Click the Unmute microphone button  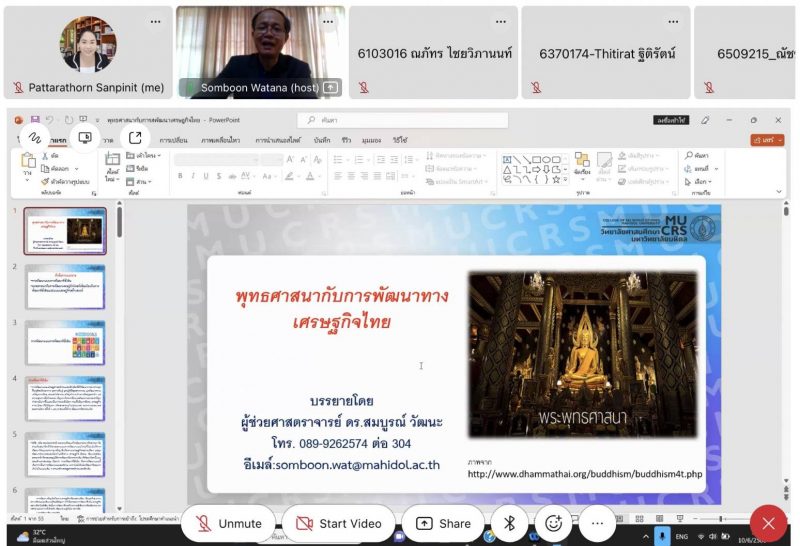pos(229,523)
